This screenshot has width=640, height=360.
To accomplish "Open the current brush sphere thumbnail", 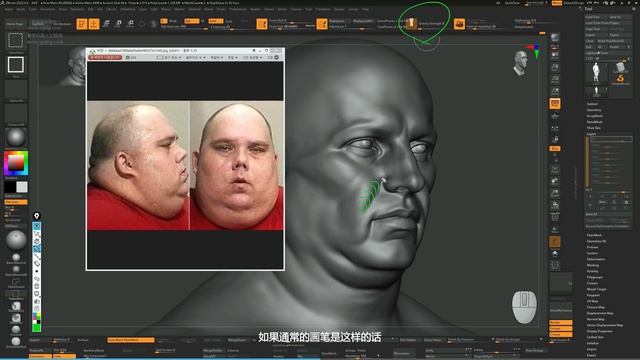I will tap(16, 240).
